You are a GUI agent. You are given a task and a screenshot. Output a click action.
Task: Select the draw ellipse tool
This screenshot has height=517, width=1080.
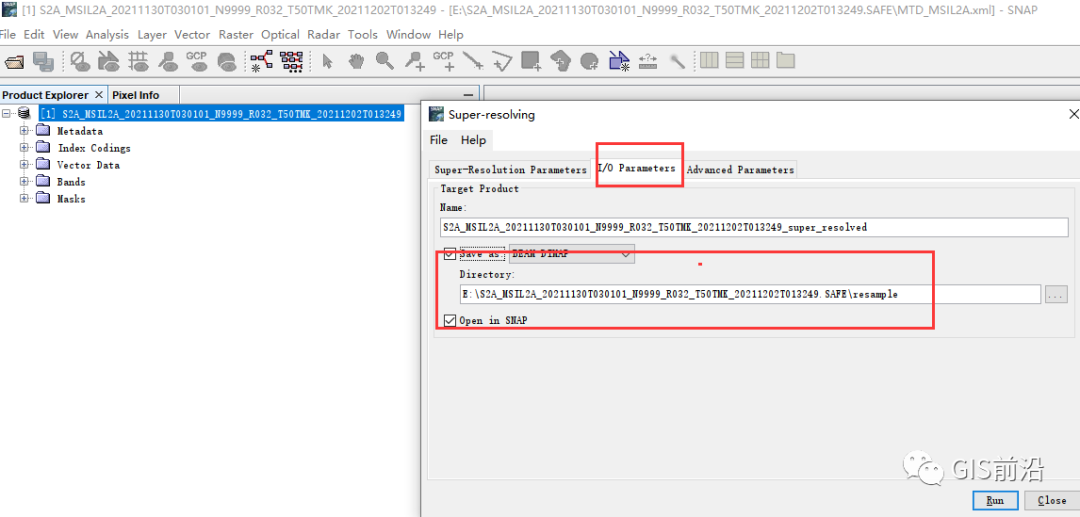pyautogui.click(x=590, y=61)
